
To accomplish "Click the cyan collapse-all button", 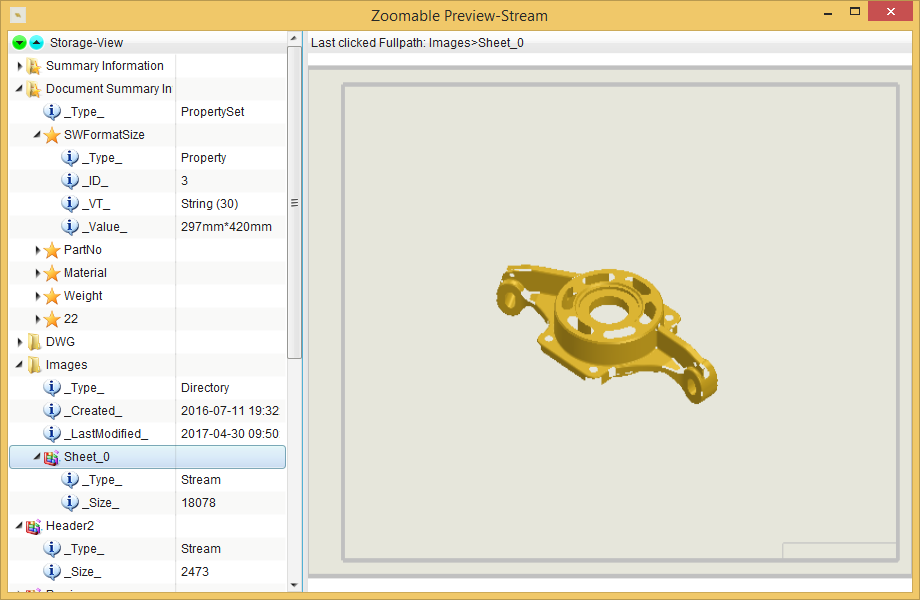I will 36,43.
